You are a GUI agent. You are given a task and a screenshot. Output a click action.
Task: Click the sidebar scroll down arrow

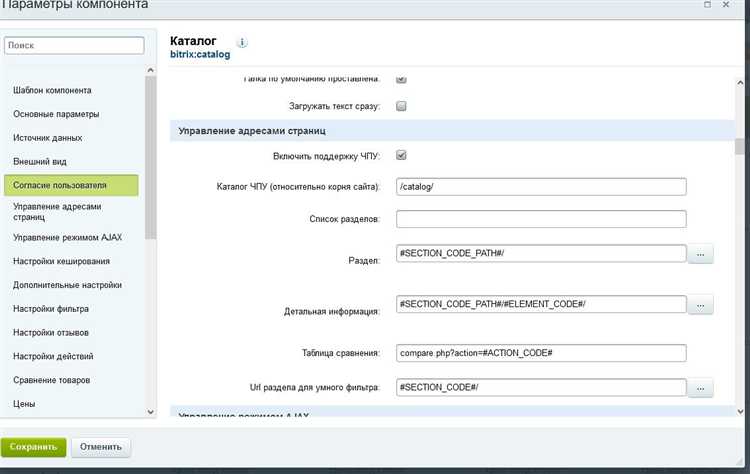pyautogui.click(x=151, y=411)
